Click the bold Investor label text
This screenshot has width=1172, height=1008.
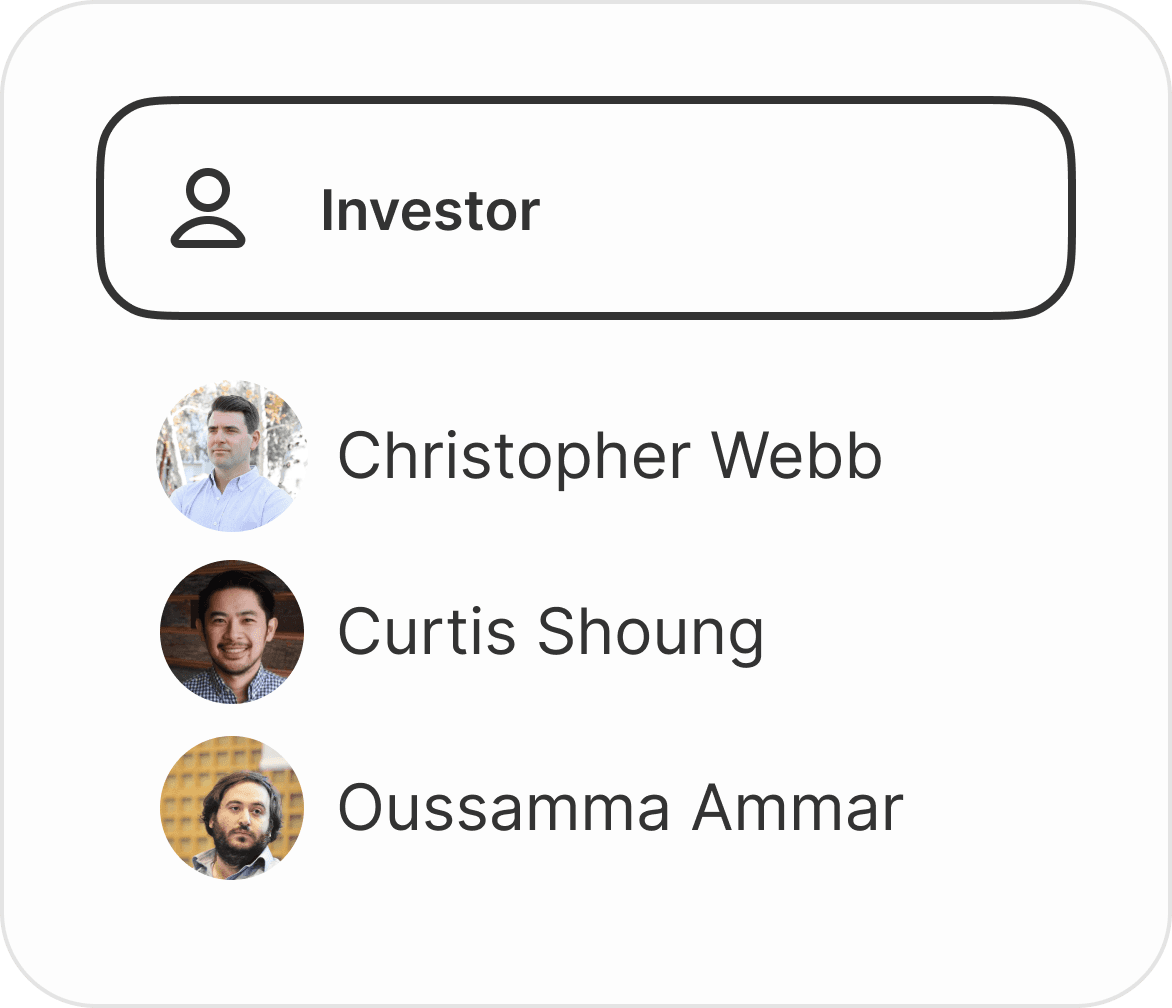click(430, 211)
